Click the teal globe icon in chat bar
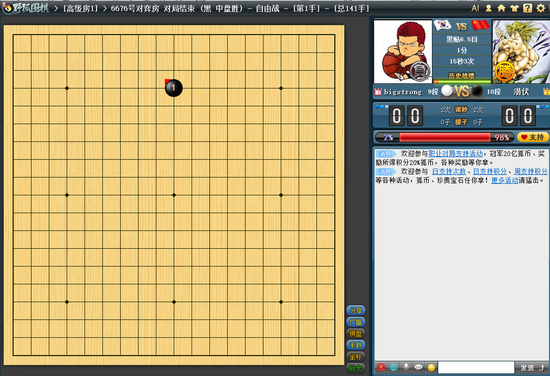This screenshot has width=550, height=376. click(394, 367)
